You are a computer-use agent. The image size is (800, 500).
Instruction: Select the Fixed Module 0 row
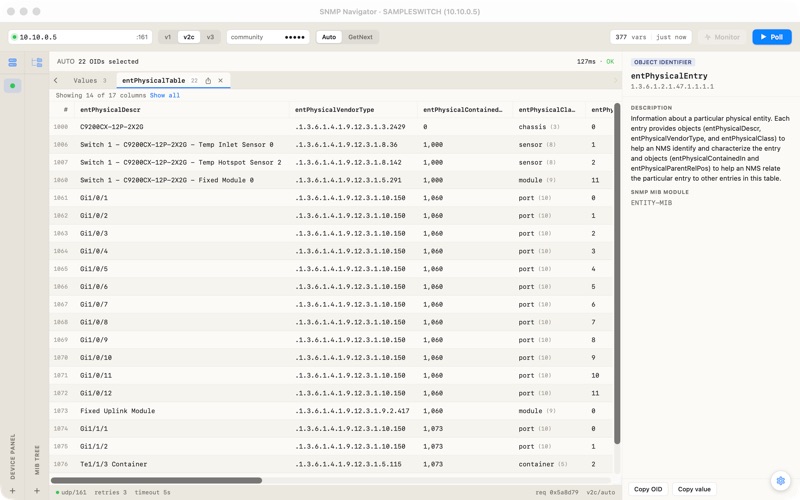pyautogui.click(x=332, y=180)
